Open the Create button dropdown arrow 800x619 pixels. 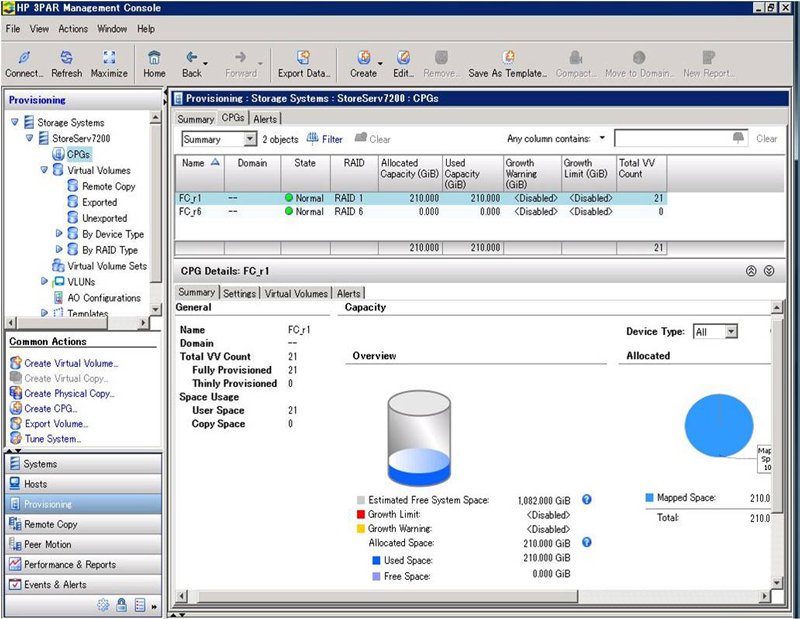coord(380,63)
